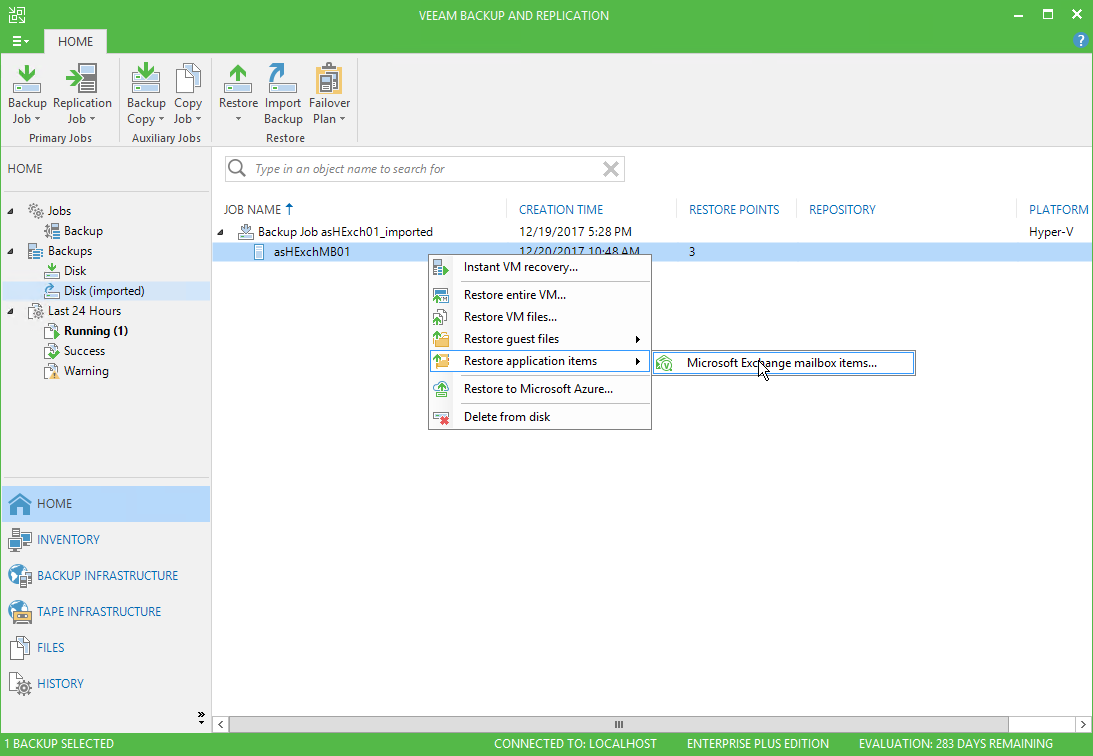Select the Disk (imported) tree node

104,291
